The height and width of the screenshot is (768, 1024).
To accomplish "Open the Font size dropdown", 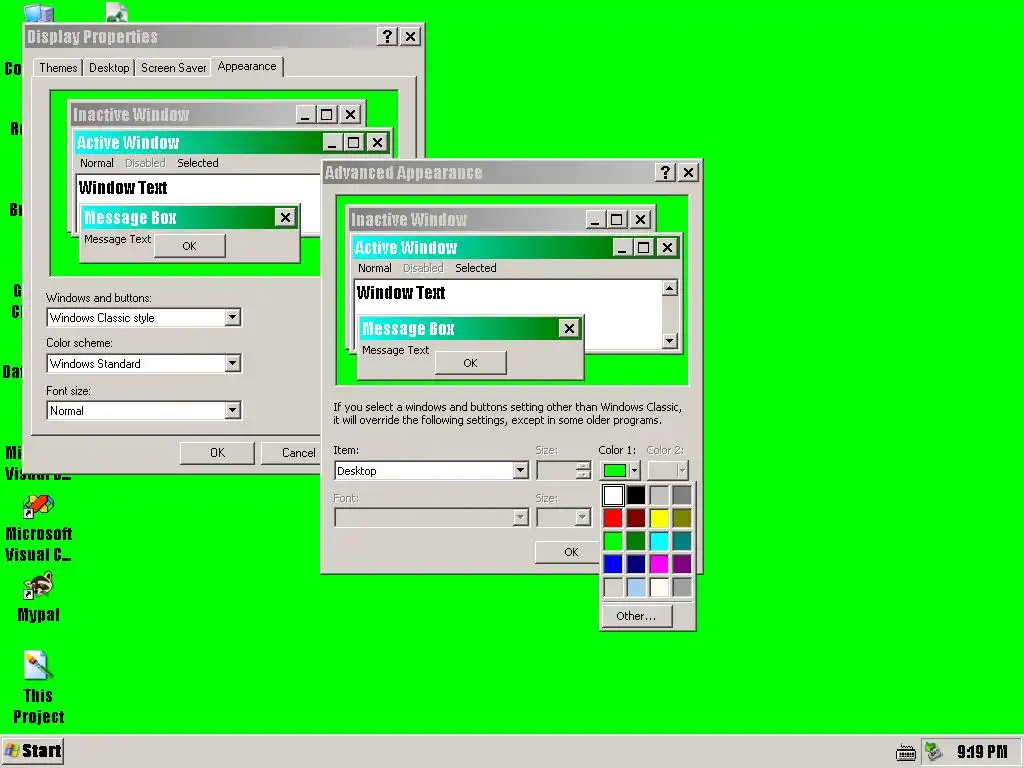I will (232, 410).
